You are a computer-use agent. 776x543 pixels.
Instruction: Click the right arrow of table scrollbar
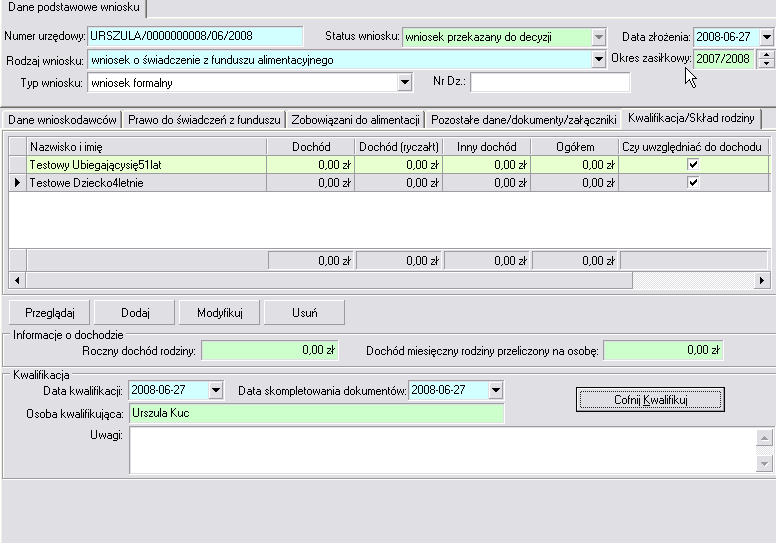pos(762,281)
